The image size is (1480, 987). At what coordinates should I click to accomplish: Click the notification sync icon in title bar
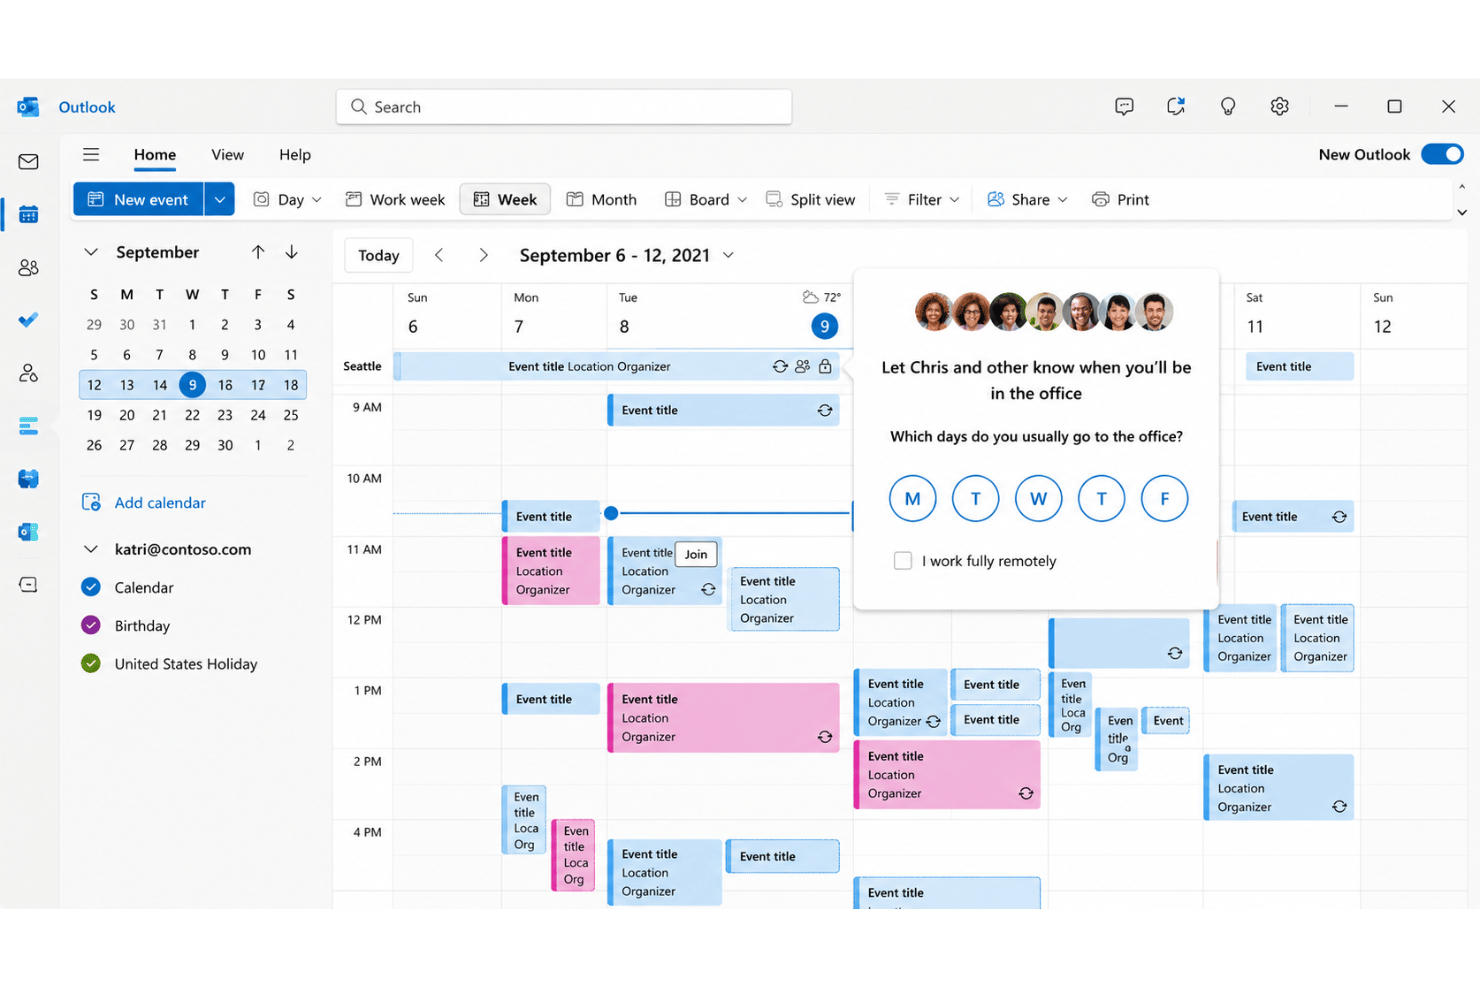point(1176,106)
